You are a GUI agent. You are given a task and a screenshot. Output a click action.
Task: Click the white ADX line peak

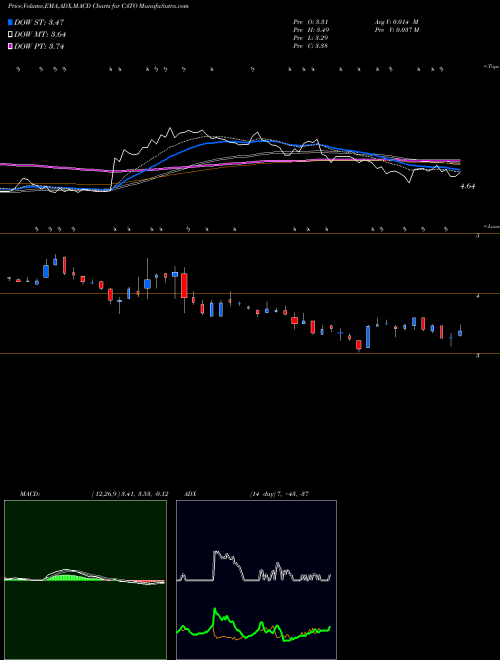click(x=216, y=552)
